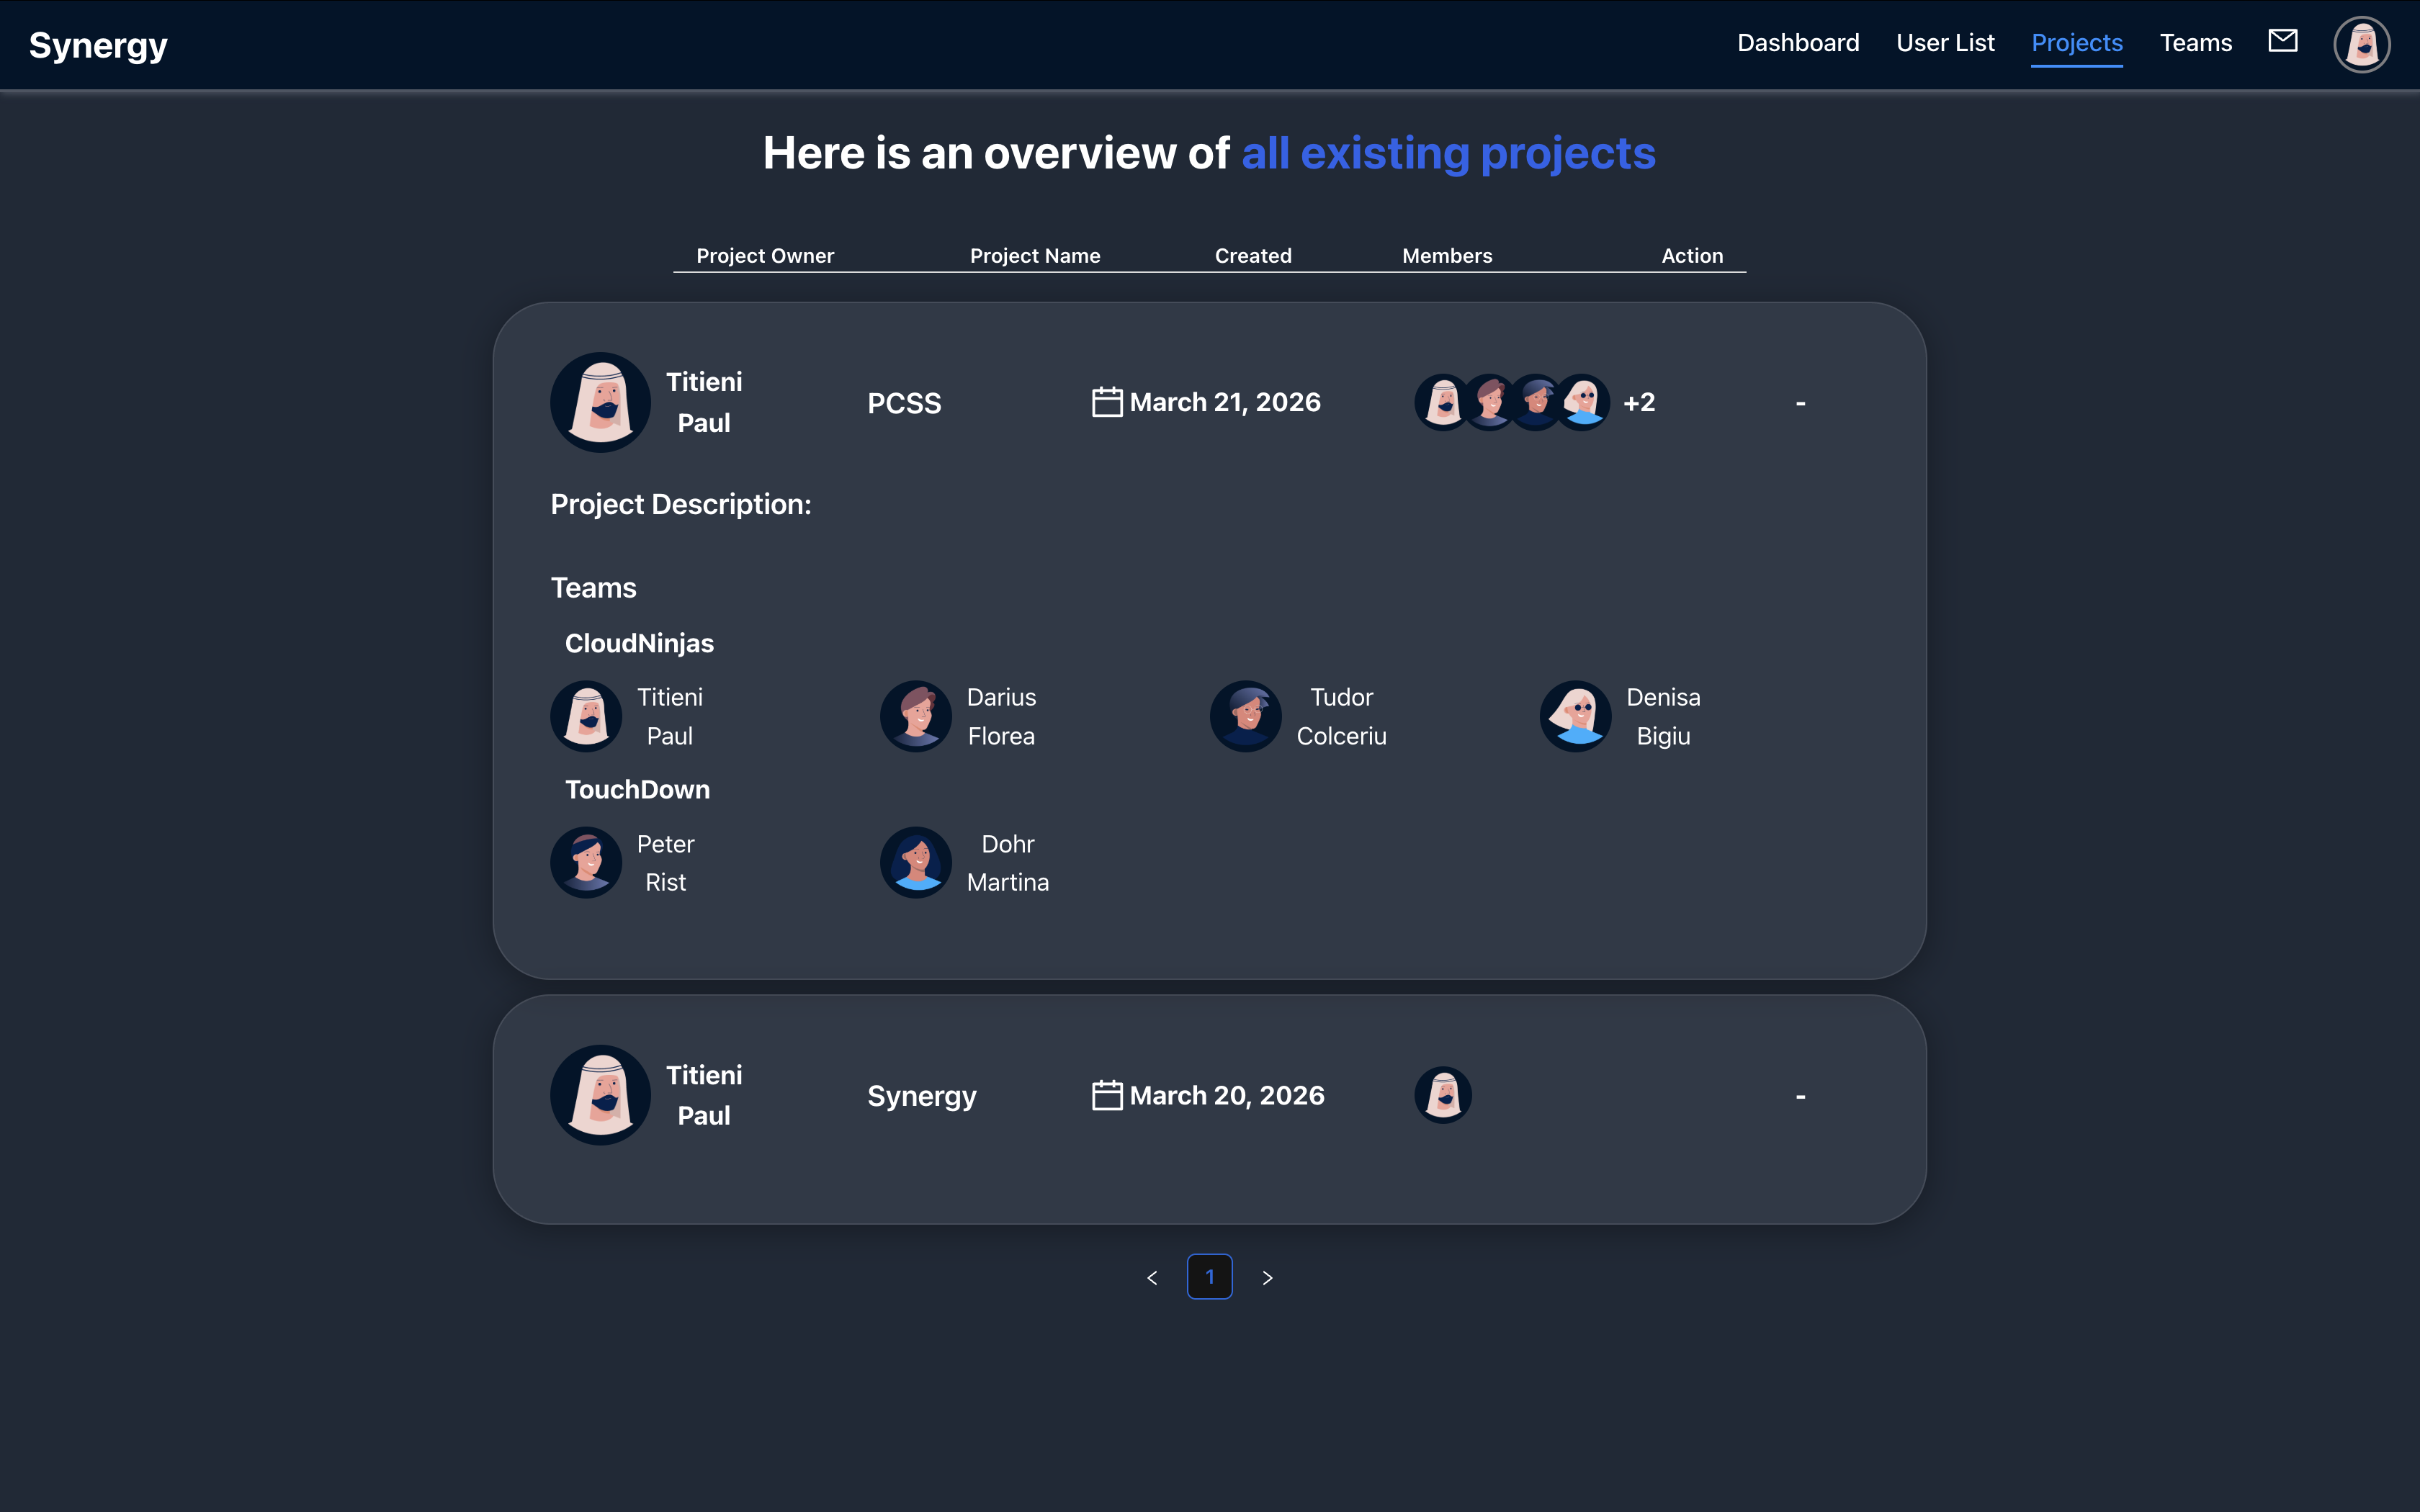Click the profile avatar in the top bar
2420x1512 pixels.
tap(2361, 44)
